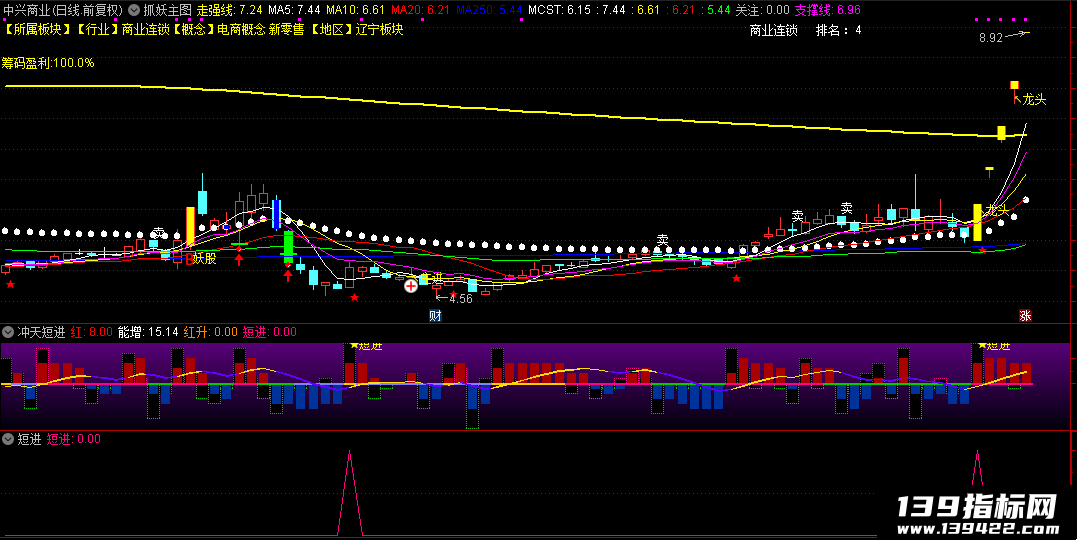Click the 财 marker icon
The image size is (1077, 540).
coord(435,315)
